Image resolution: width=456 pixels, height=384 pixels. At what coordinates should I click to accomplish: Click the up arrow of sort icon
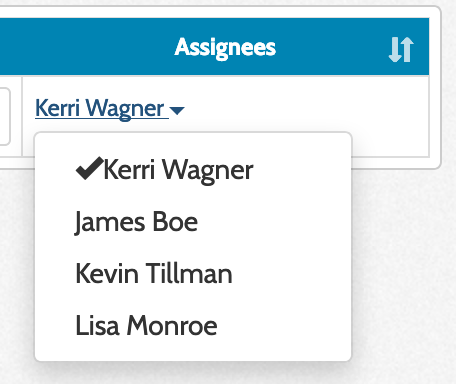click(x=408, y=49)
